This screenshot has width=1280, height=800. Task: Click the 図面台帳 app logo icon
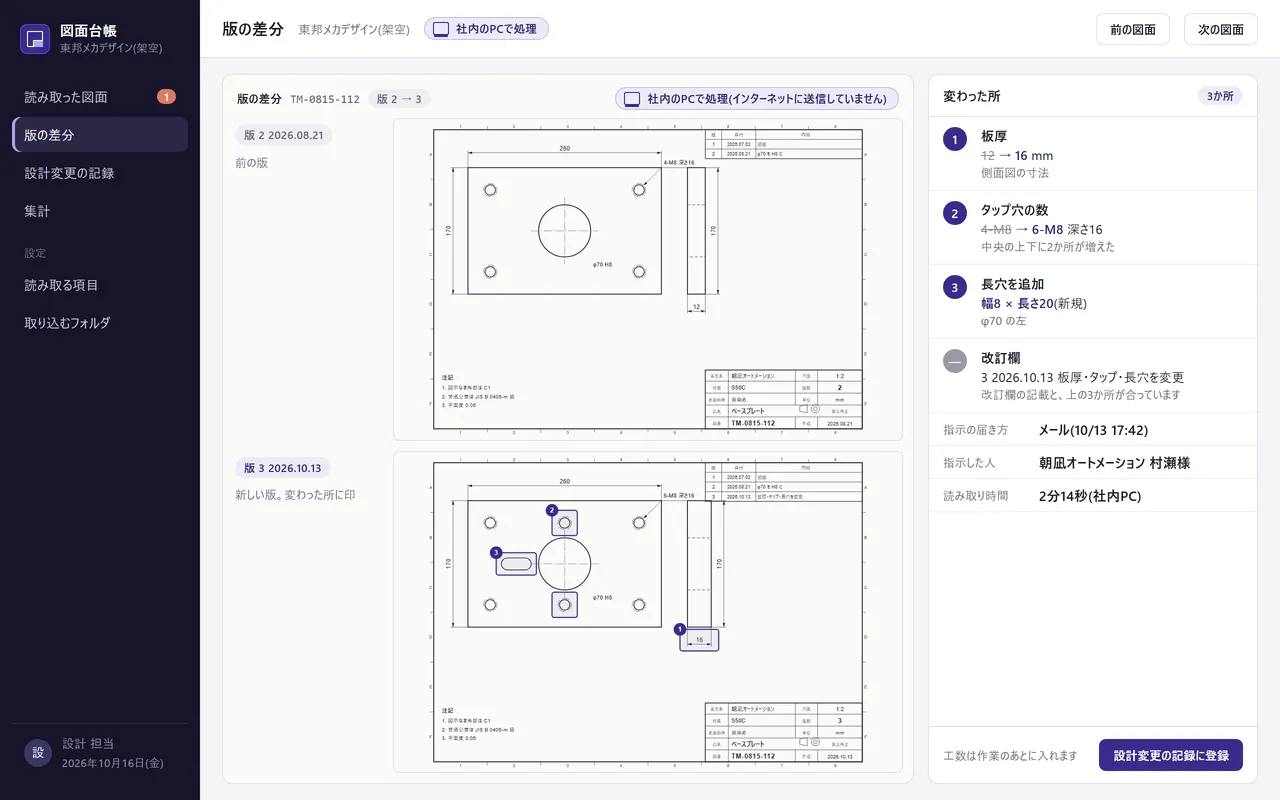point(35,39)
